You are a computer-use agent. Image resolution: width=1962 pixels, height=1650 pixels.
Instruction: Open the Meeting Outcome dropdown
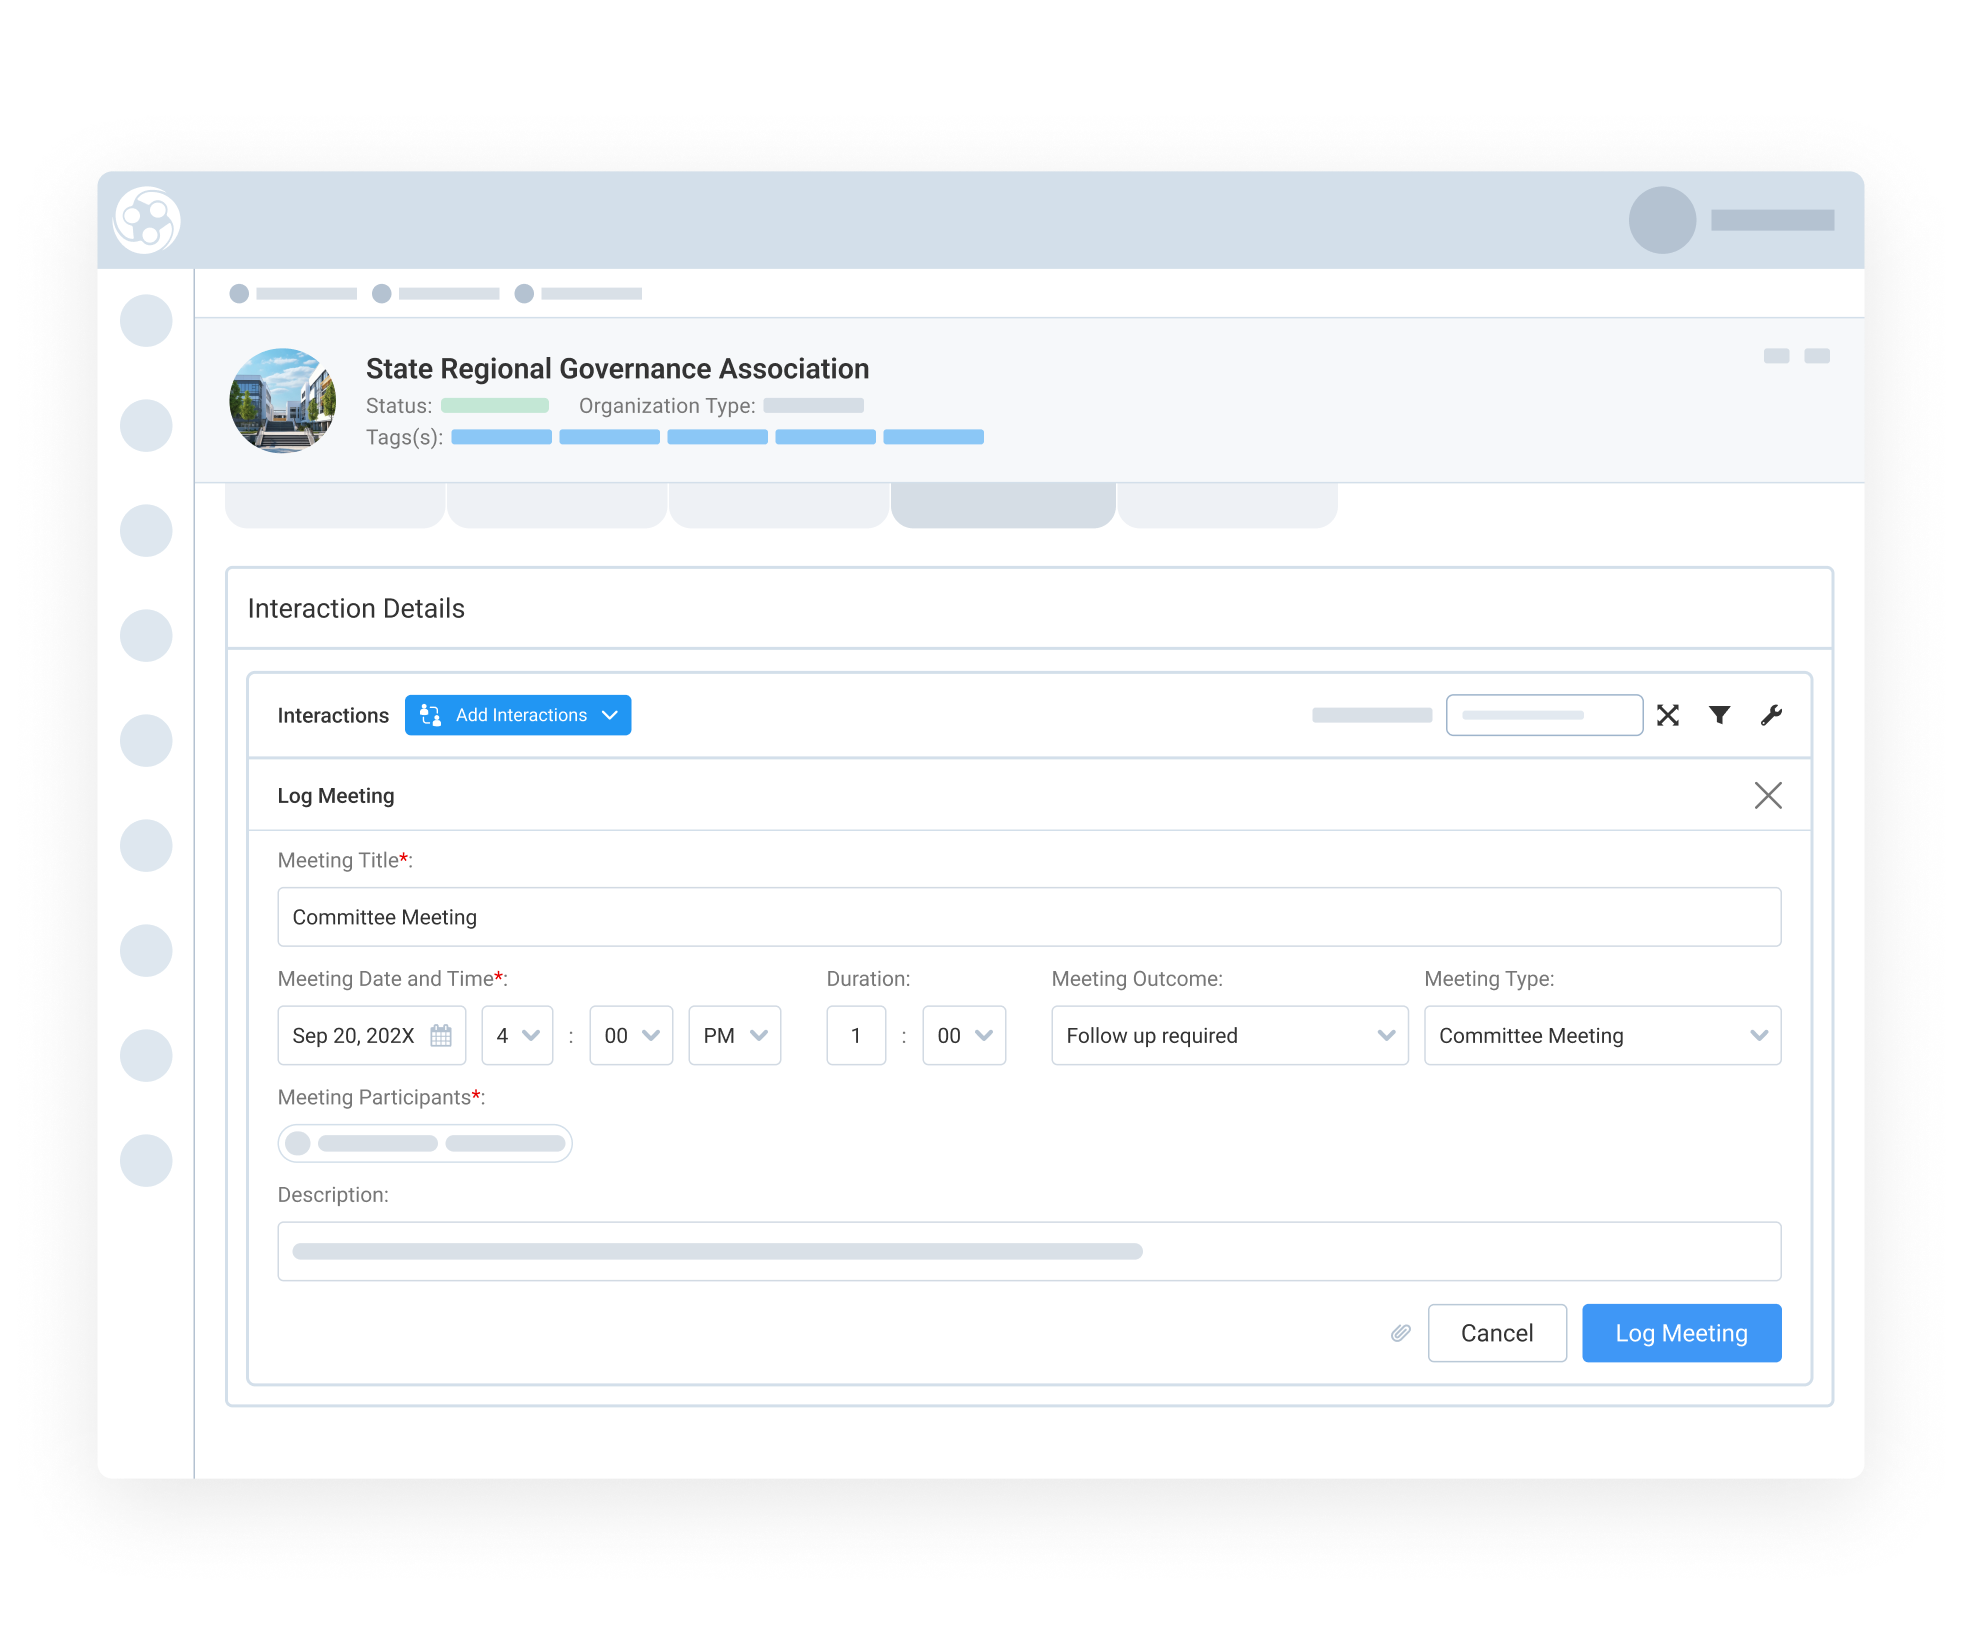click(1229, 1035)
